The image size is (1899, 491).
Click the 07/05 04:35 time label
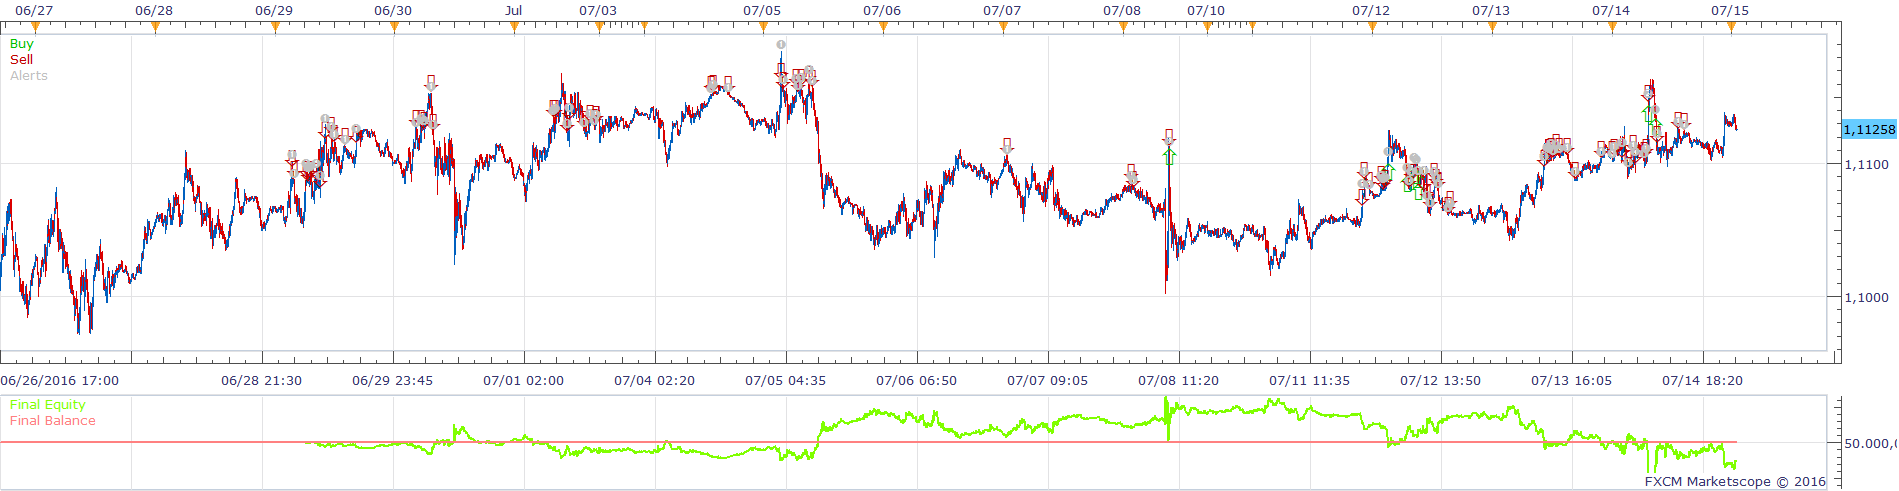pyautogui.click(x=786, y=381)
